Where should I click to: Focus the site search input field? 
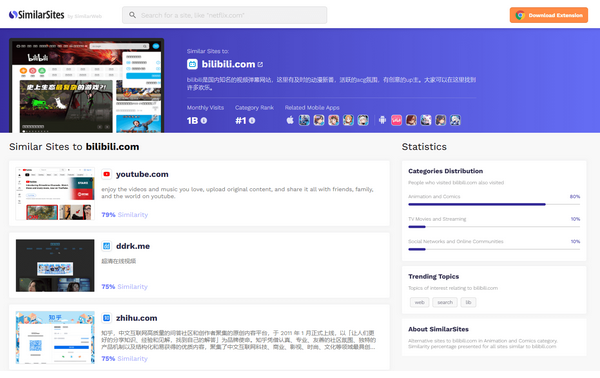point(225,15)
